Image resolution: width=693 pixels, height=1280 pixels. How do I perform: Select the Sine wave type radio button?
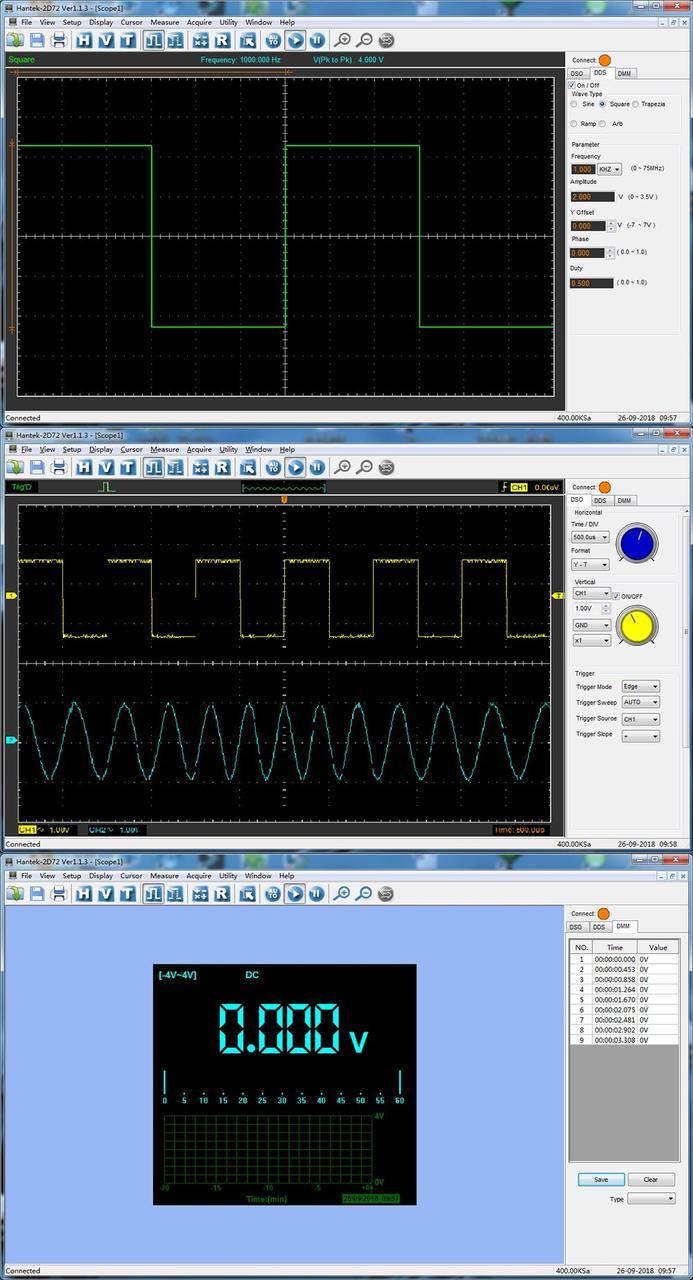tap(574, 104)
